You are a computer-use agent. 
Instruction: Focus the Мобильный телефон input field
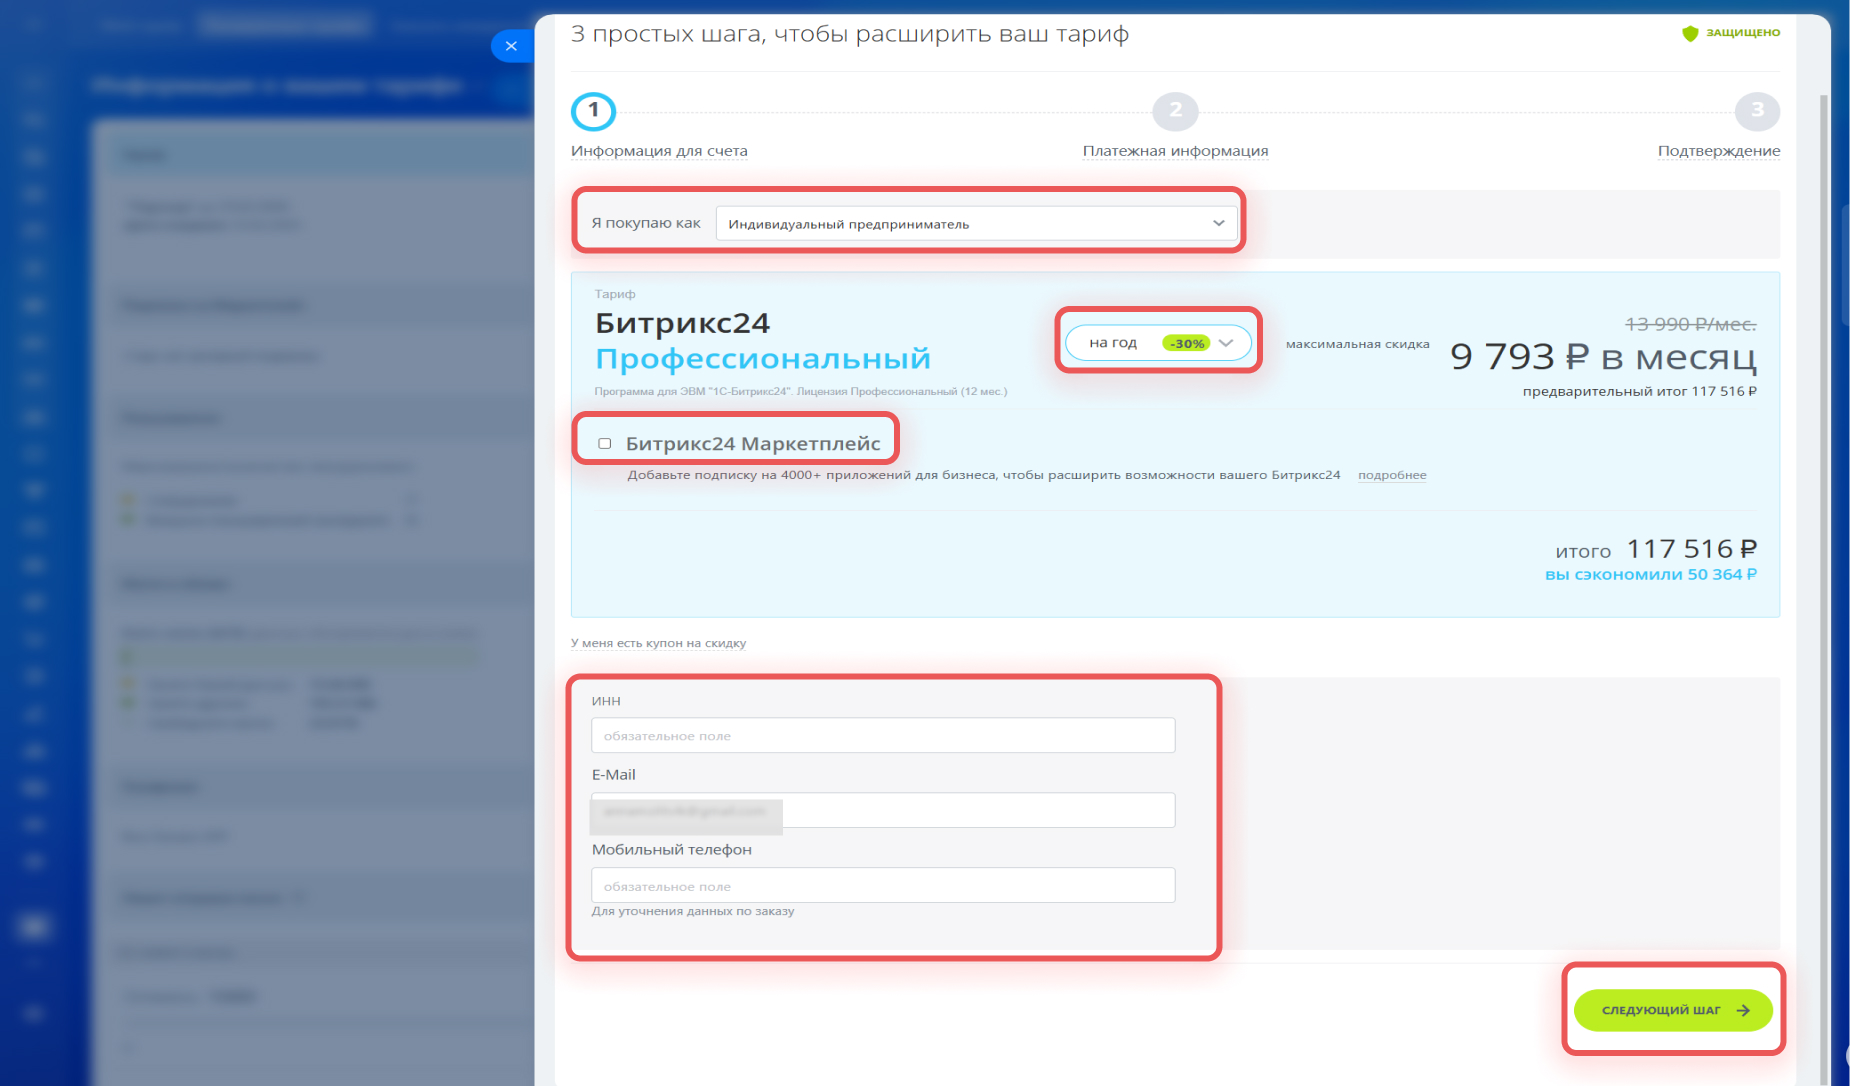pos(883,885)
